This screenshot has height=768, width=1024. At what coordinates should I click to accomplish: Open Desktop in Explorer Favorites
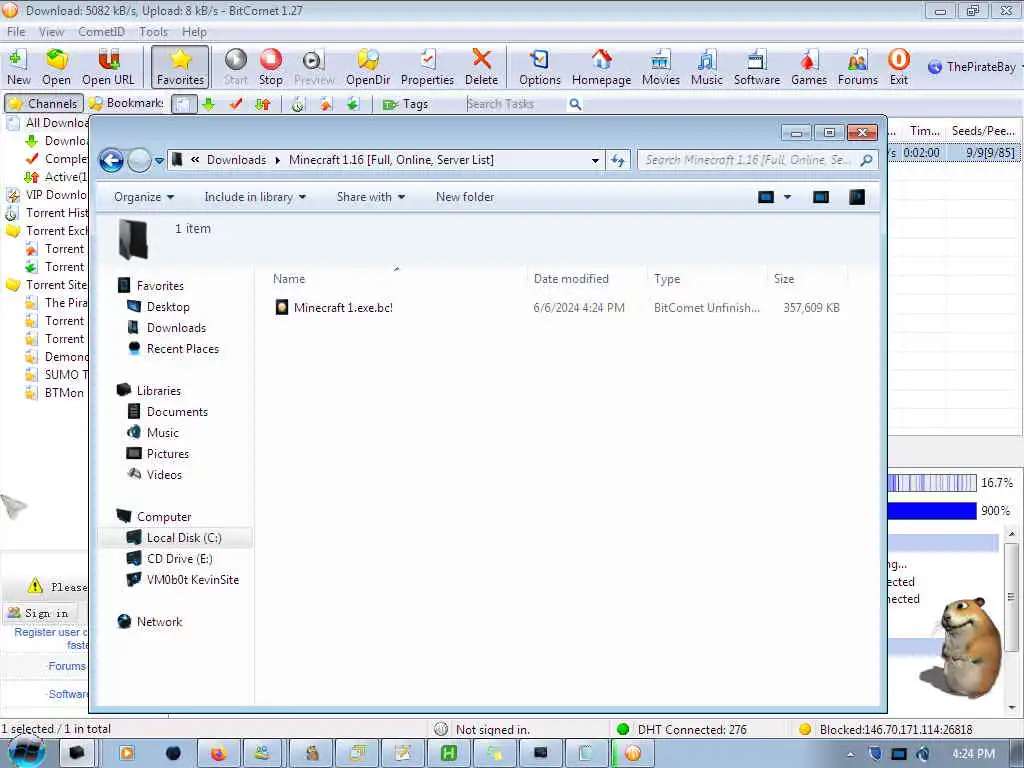168,307
